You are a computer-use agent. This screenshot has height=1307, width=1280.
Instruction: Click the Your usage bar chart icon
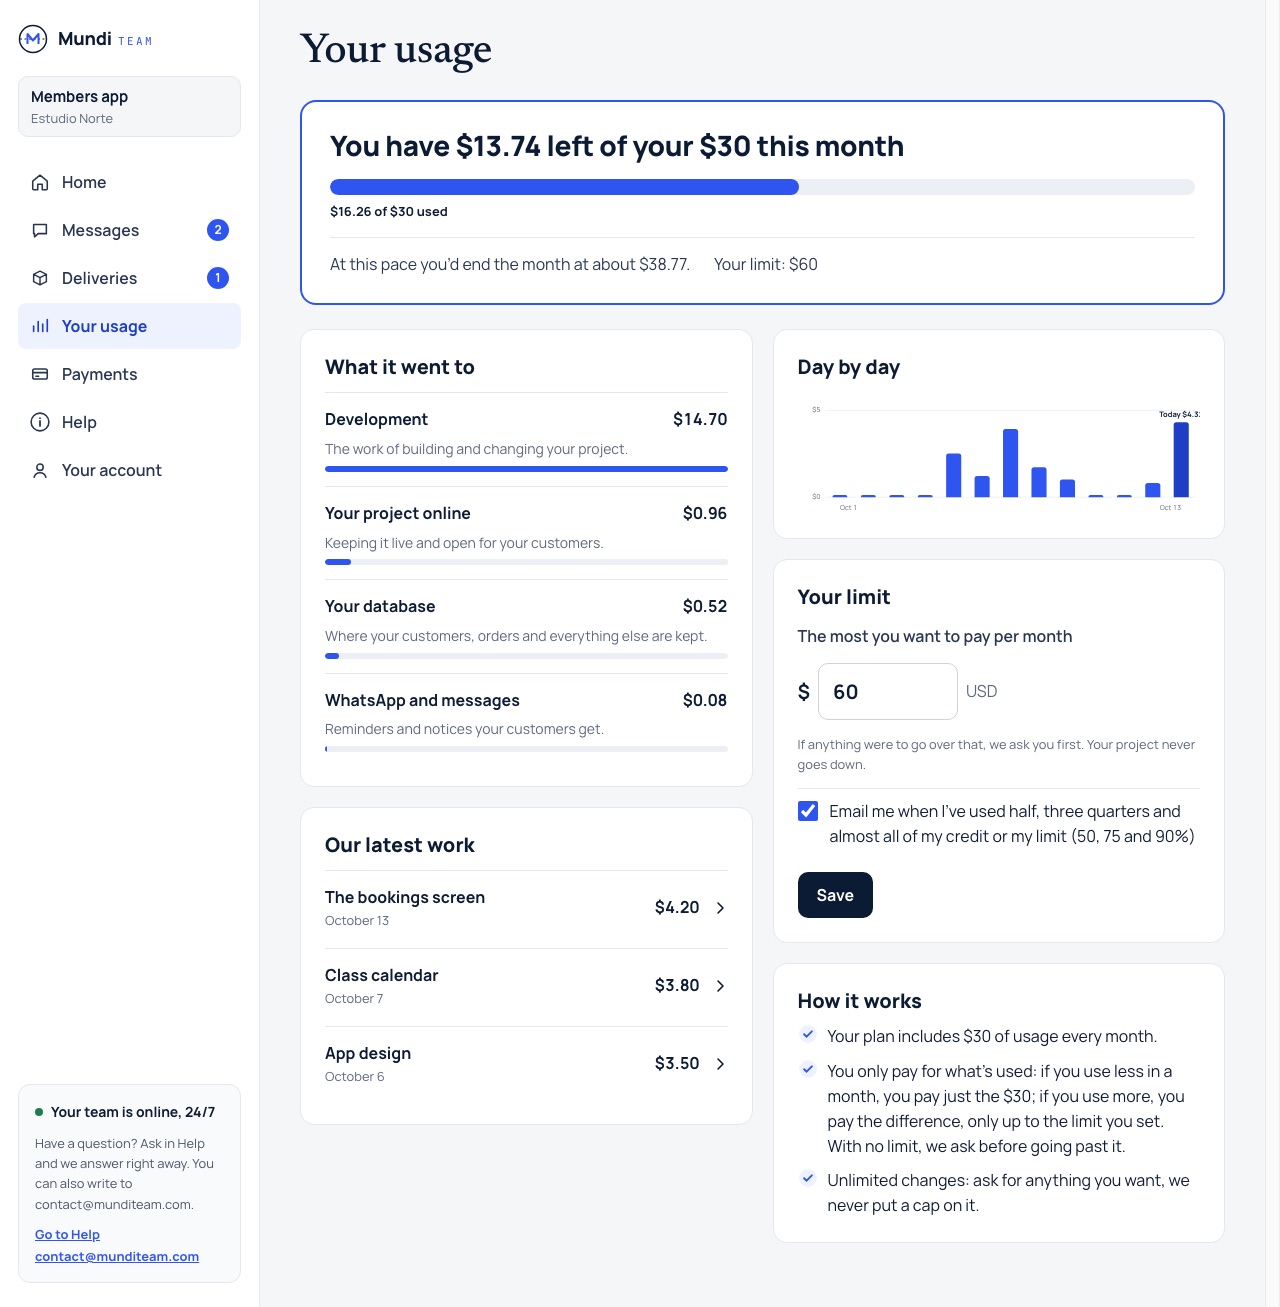[x=40, y=326]
